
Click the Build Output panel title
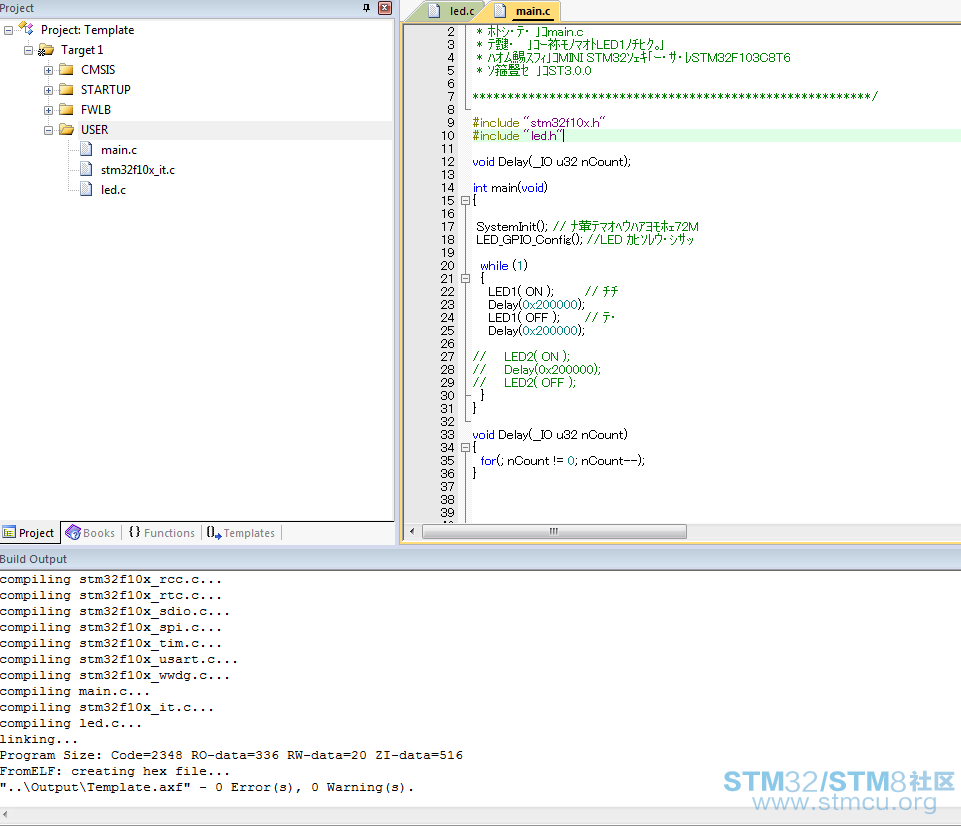(33, 559)
